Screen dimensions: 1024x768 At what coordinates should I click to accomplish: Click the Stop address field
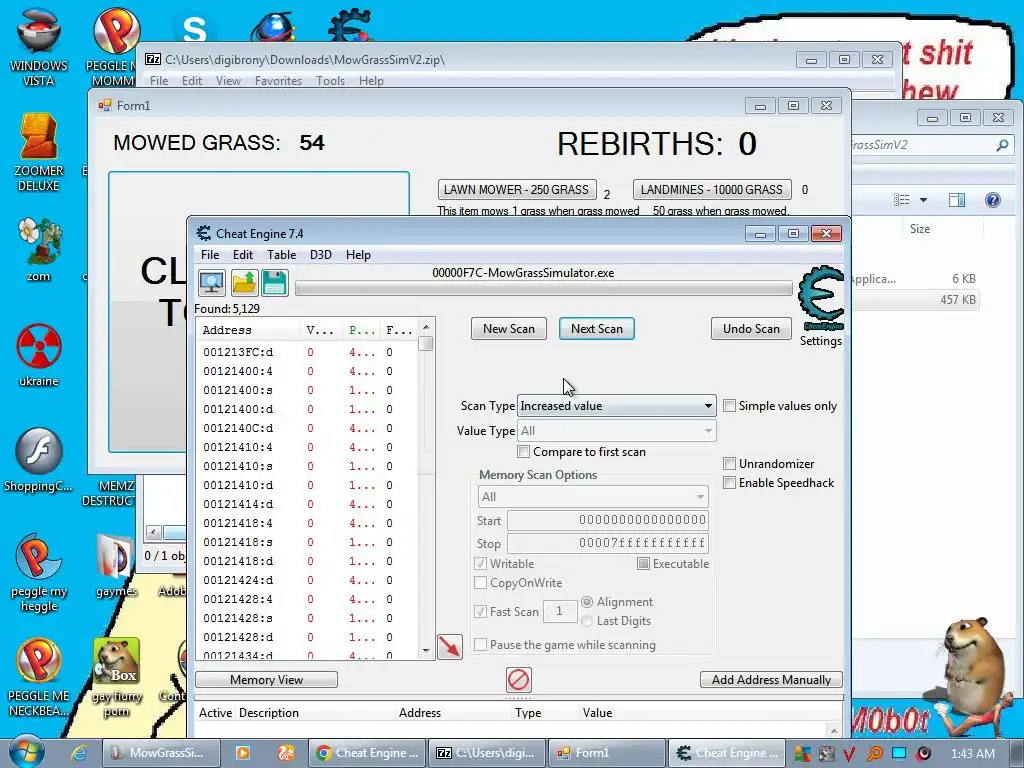pos(608,543)
